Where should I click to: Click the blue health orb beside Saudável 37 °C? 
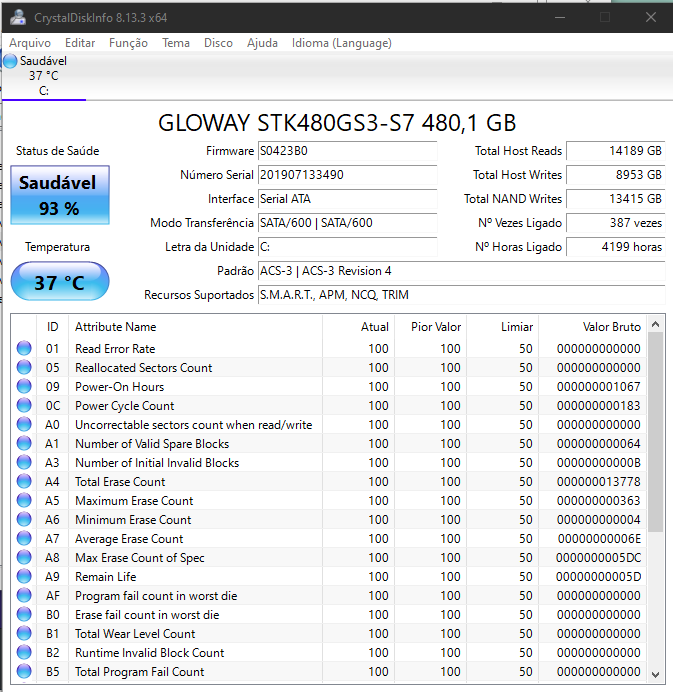(10, 61)
